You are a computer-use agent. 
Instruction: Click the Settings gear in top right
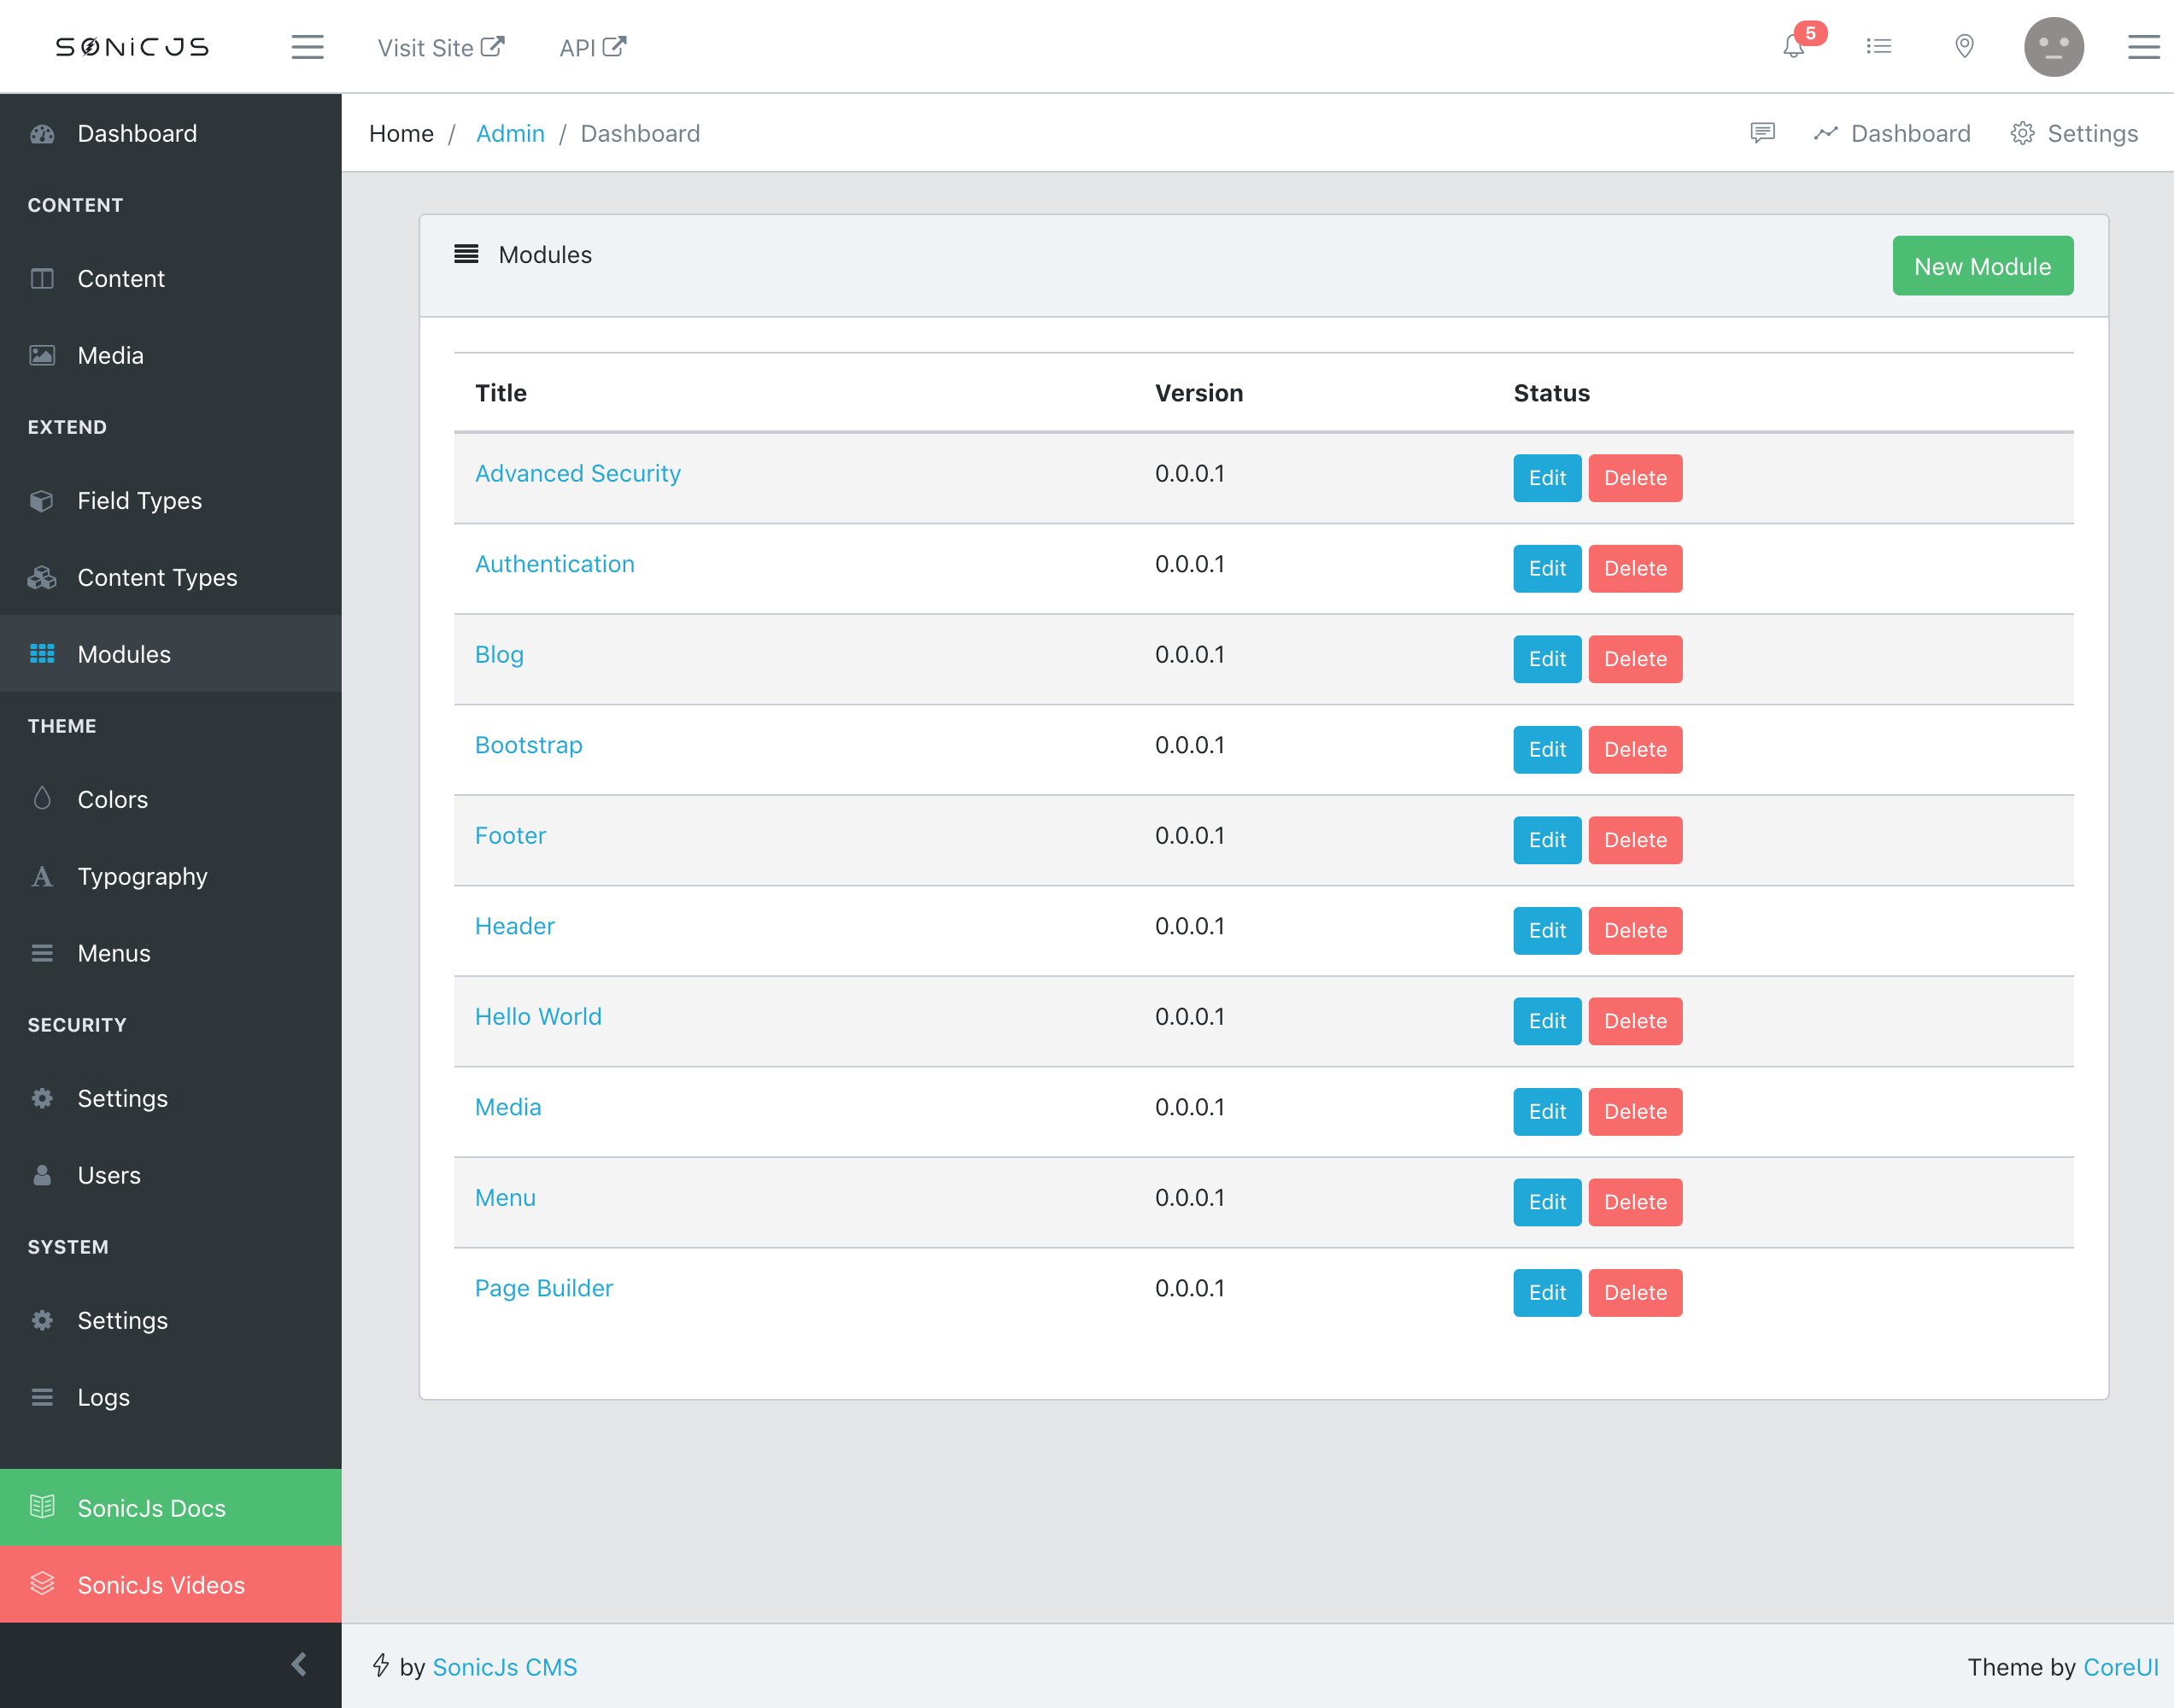[x=2024, y=133]
